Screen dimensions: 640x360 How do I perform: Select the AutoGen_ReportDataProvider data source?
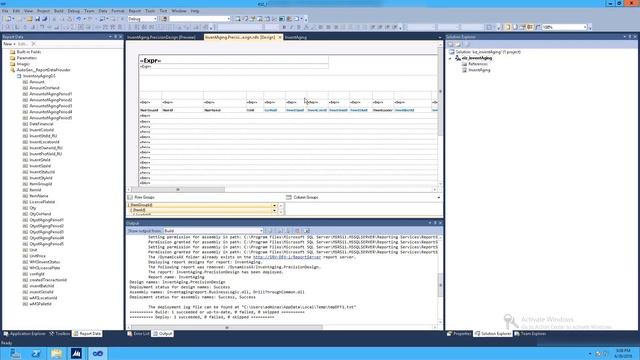click(x=40, y=70)
